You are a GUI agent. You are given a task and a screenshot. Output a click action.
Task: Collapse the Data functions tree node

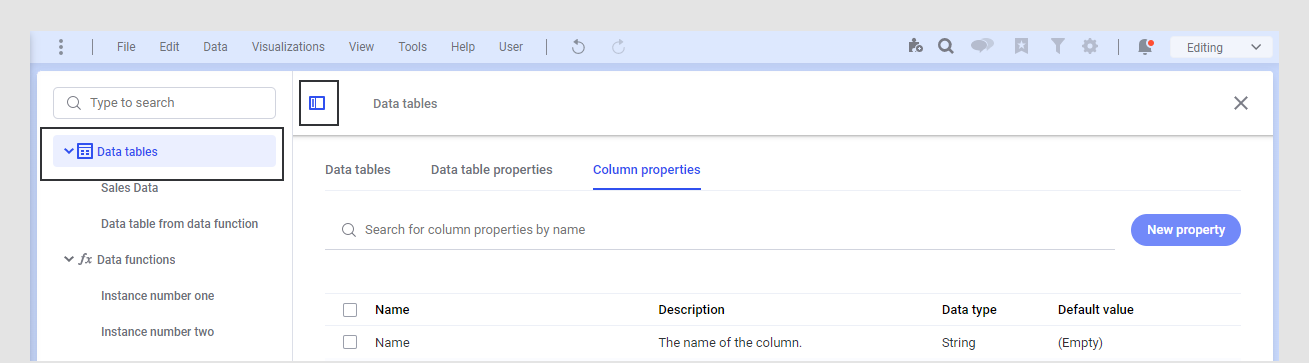coord(68,260)
